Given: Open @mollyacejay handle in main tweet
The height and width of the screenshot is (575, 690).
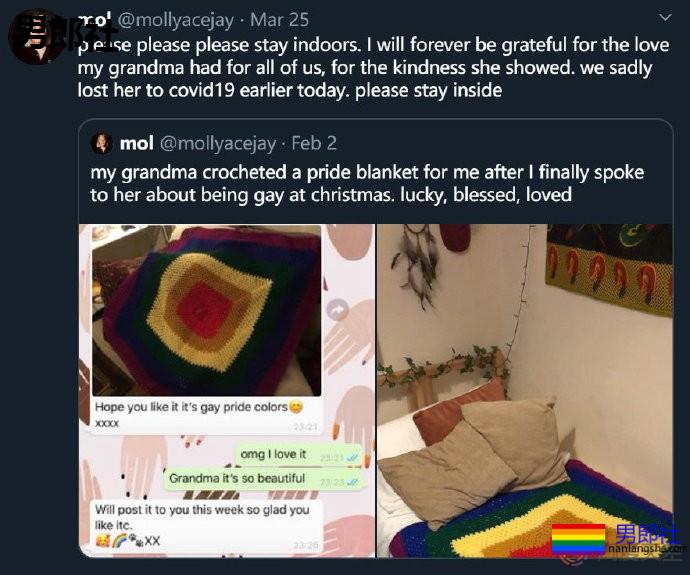Looking at the screenshot, I should pyautogui.click(x=176, y=20).
